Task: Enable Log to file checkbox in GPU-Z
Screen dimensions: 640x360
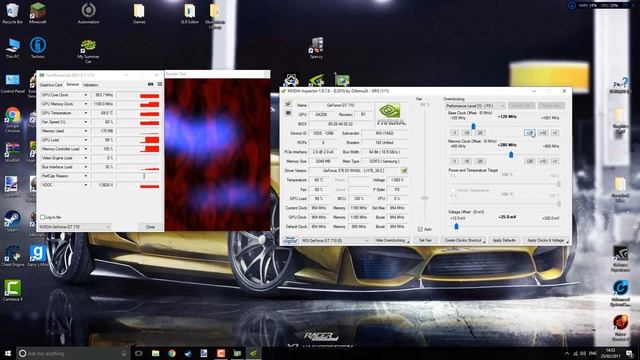Action: click(42, 217)
